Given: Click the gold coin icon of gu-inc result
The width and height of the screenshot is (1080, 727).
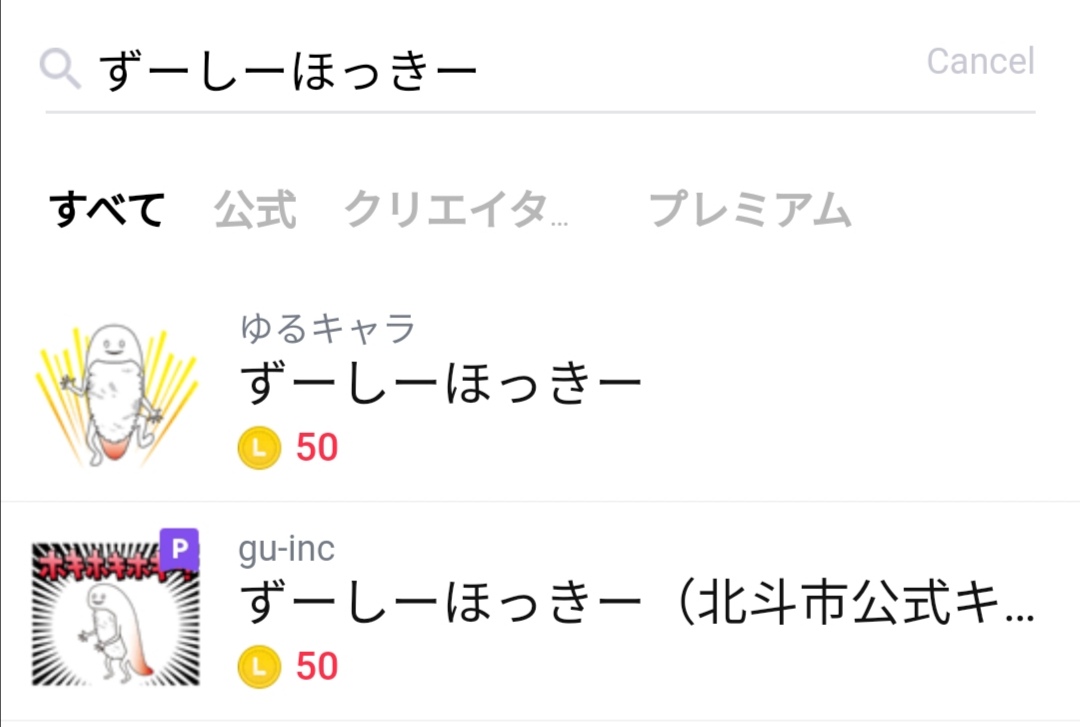Looking at the screenshot, I should pos(259,666).
